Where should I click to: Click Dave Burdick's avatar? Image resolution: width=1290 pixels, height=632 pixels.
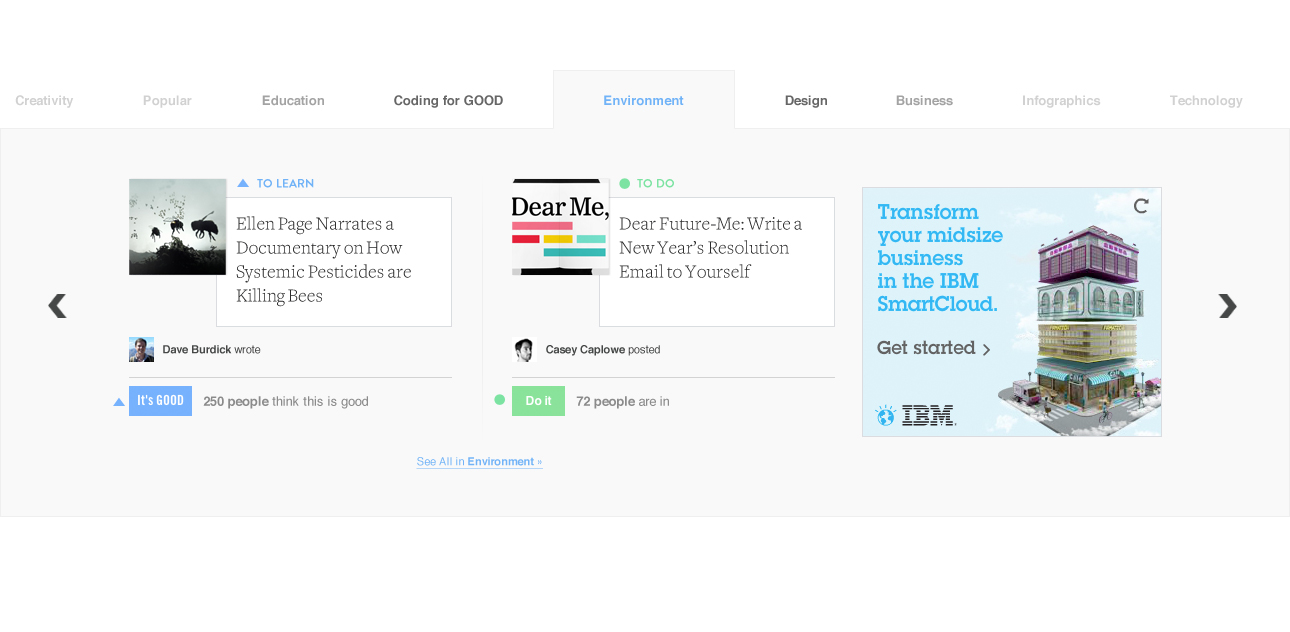point(140,349)
